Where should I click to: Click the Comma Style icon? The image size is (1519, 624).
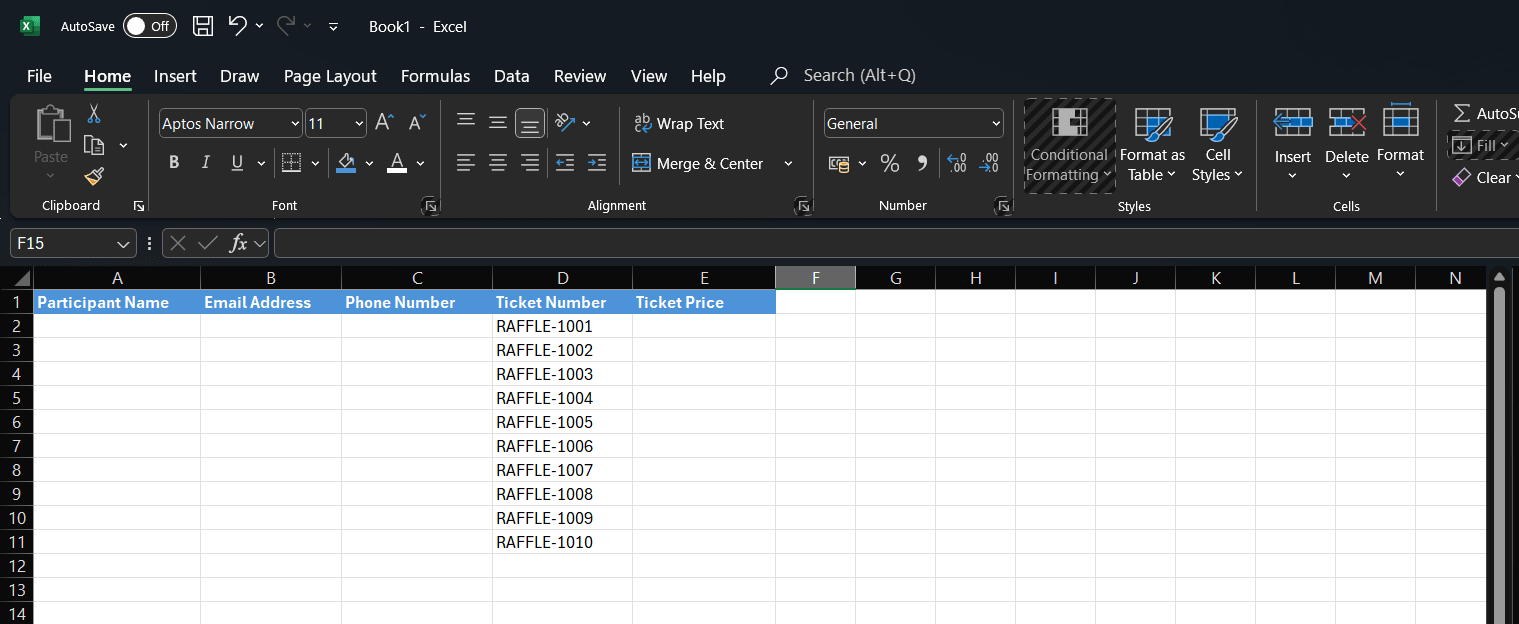tap(922, 163)
